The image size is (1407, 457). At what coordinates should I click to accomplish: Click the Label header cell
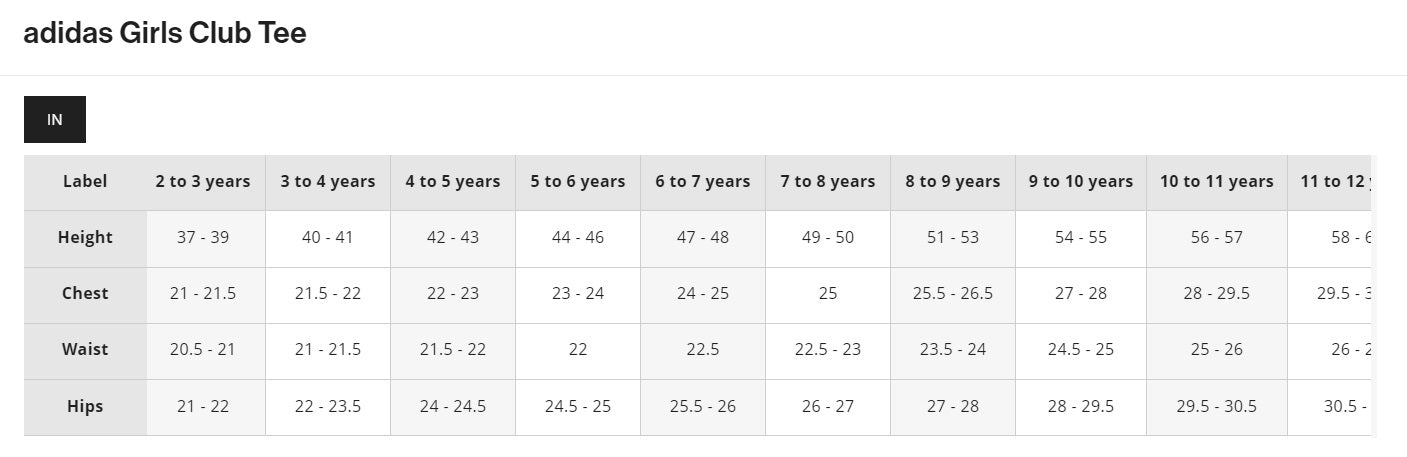pos(85,181)
